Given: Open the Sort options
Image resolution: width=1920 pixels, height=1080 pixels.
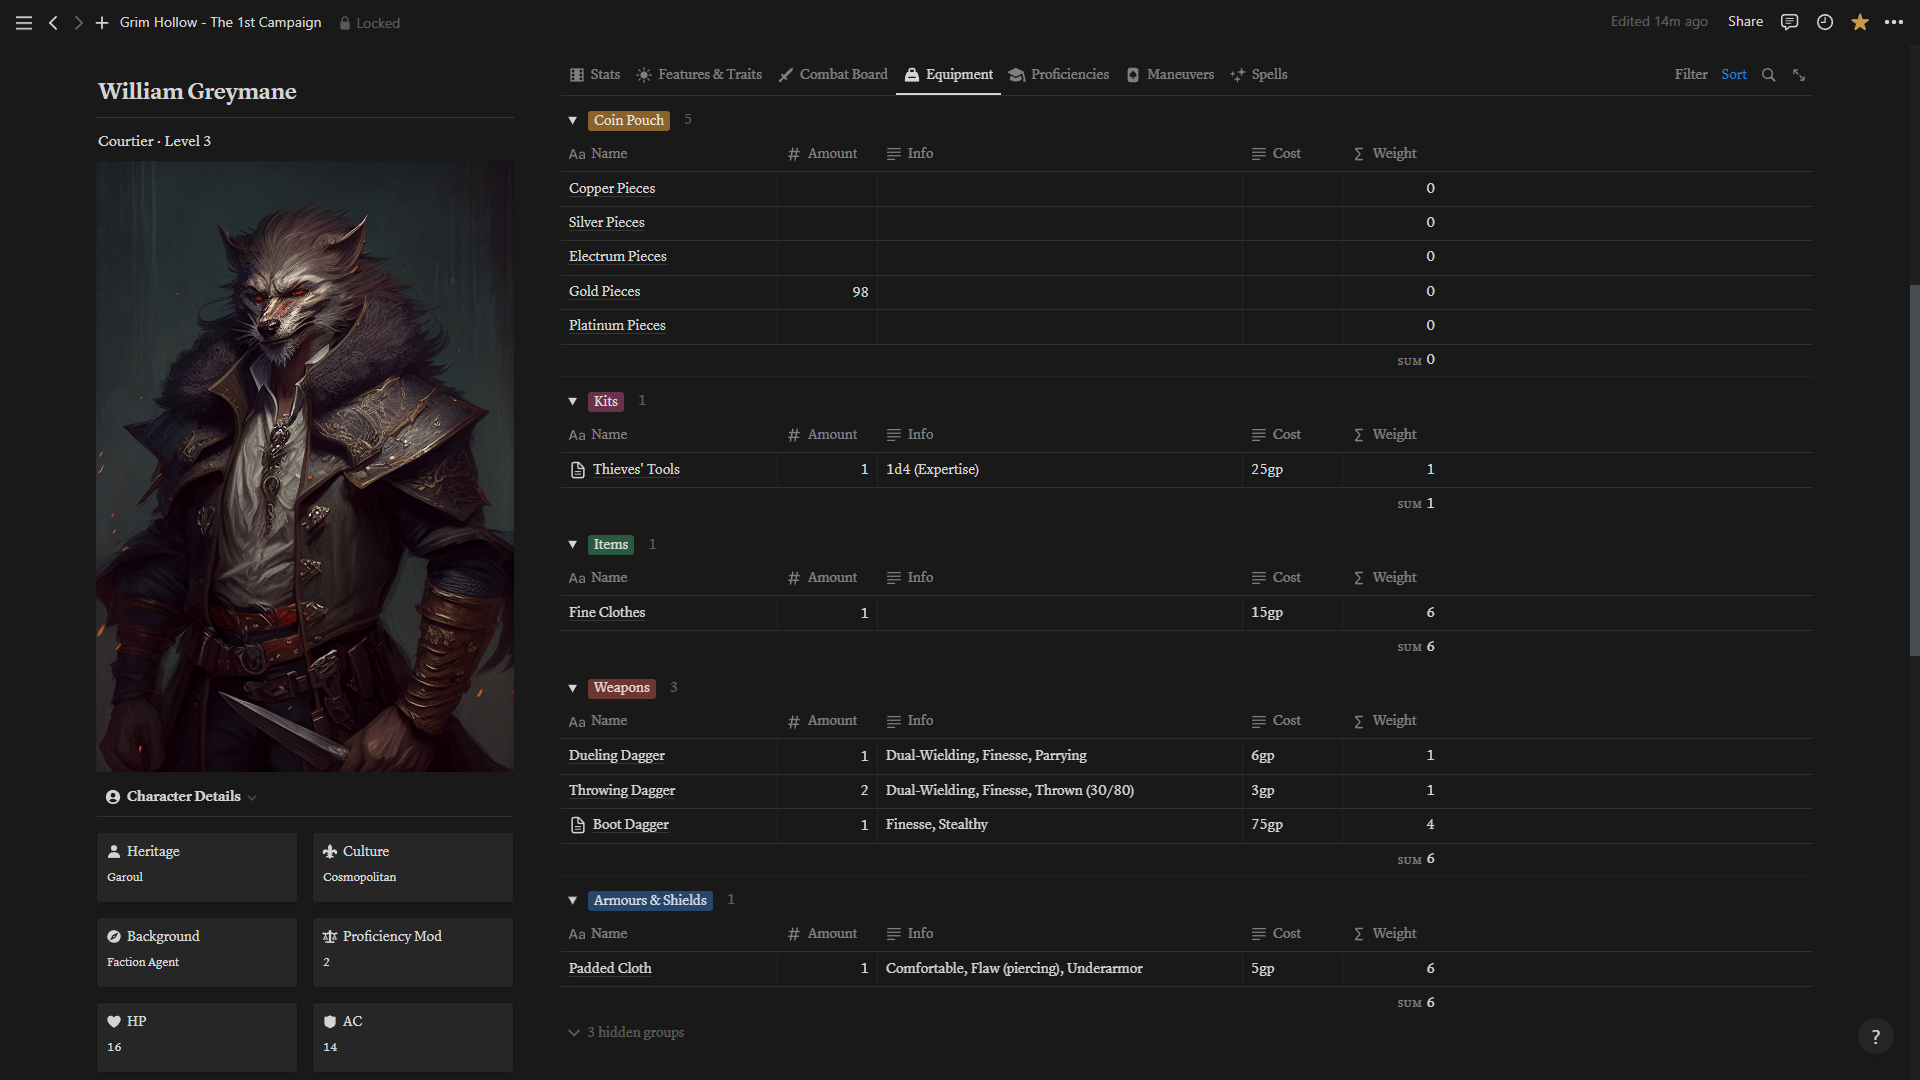Looking at the screenshot, I should pyautogui.click(x=1733, y=75).
